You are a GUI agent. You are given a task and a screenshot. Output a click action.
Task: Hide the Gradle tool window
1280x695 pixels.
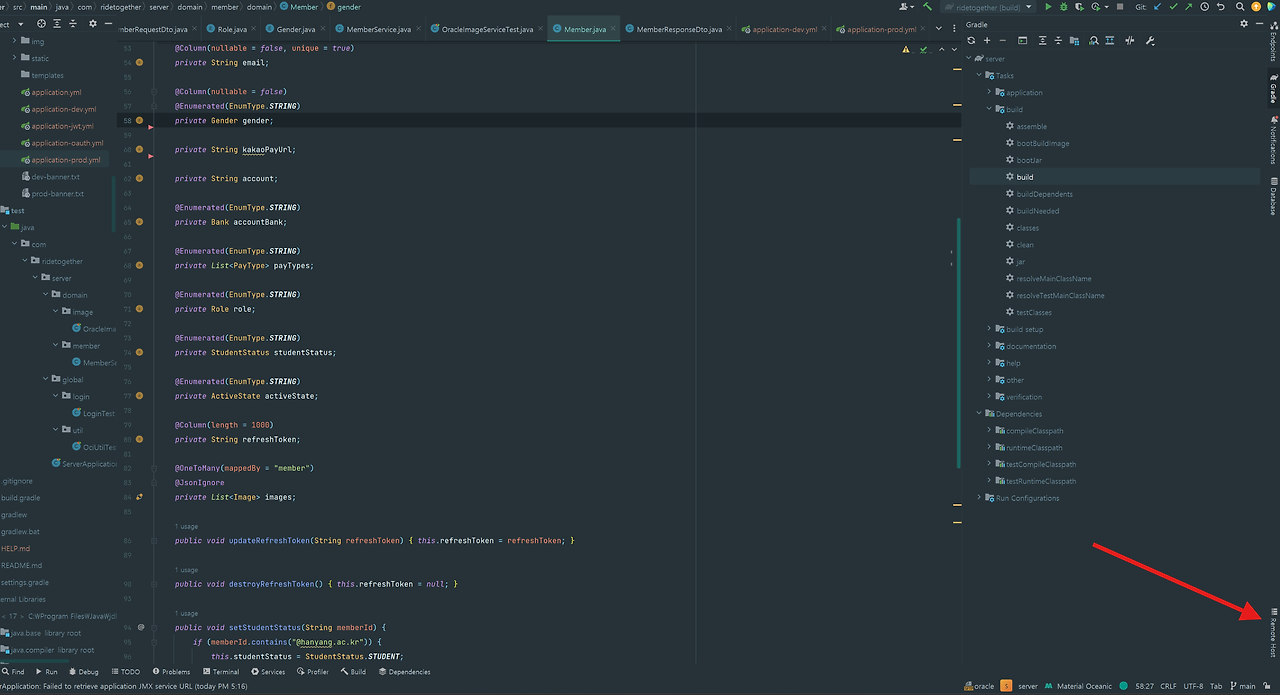coord(1259,23)
